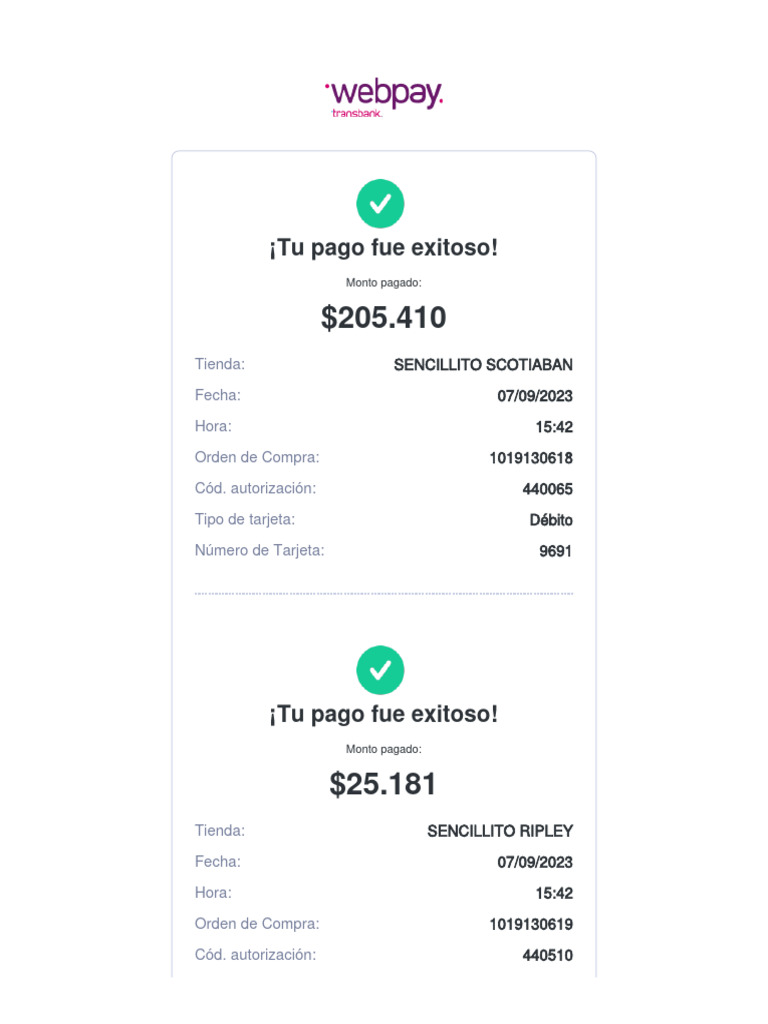The image size is (768, 1024).
Task: Click the second green checkmark icon
Action: click(x=380, y=670)
